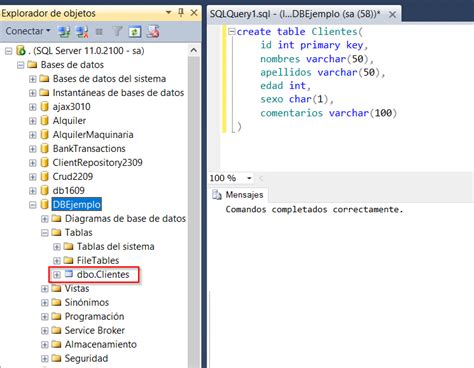
Task: Select the Alquiler database label
Action: pos(69,121)
